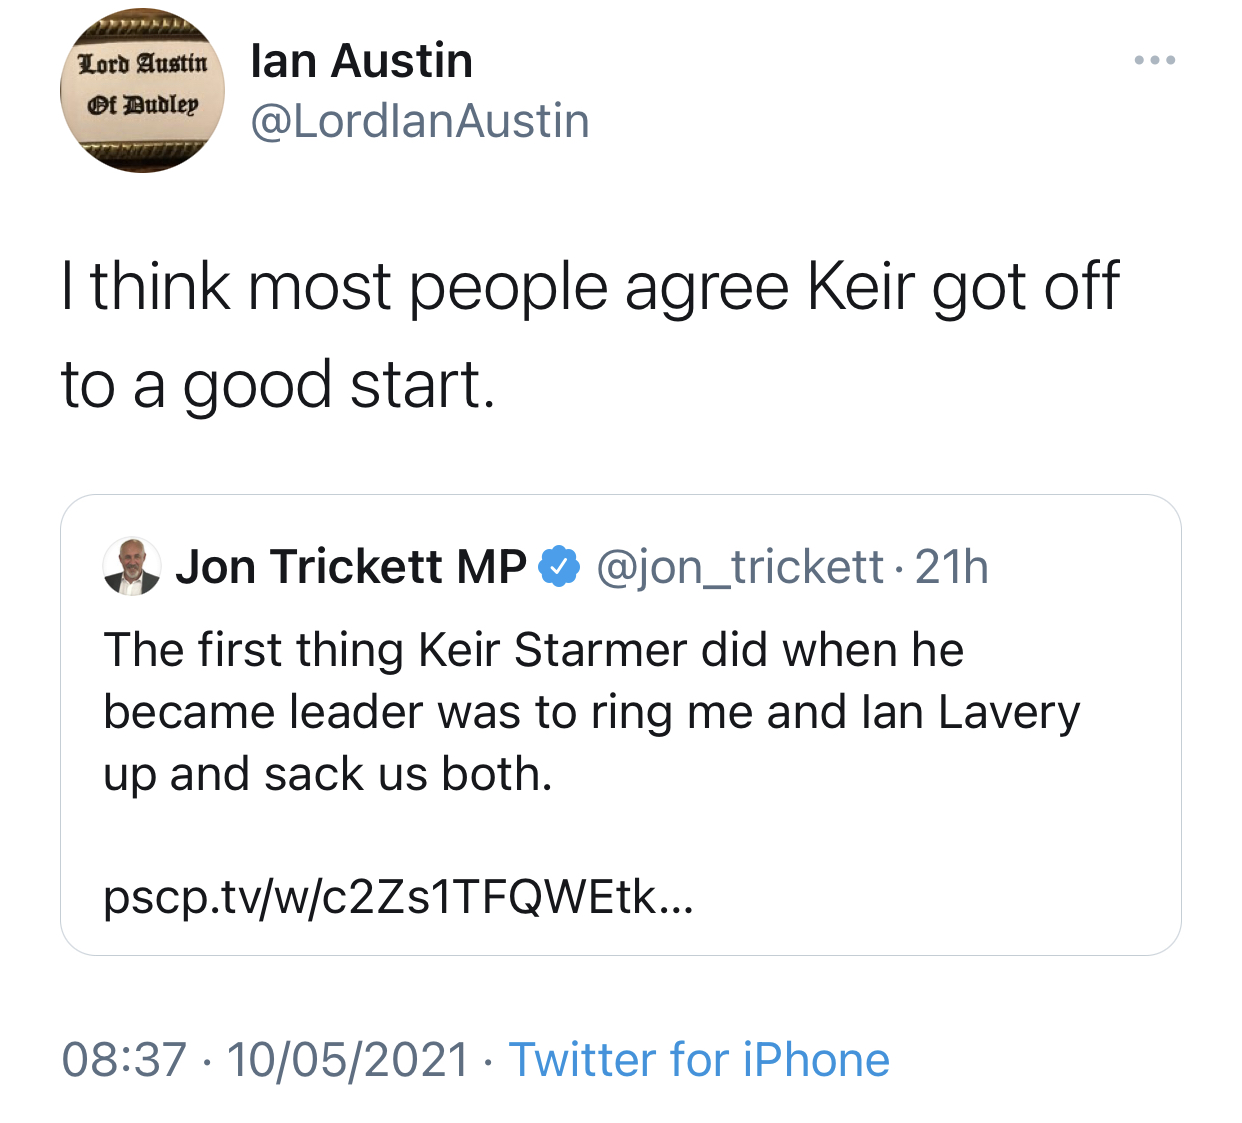Click the @LordIanAustin handle
Screen dimensions: 1242x1123
(x=419, y=122)
